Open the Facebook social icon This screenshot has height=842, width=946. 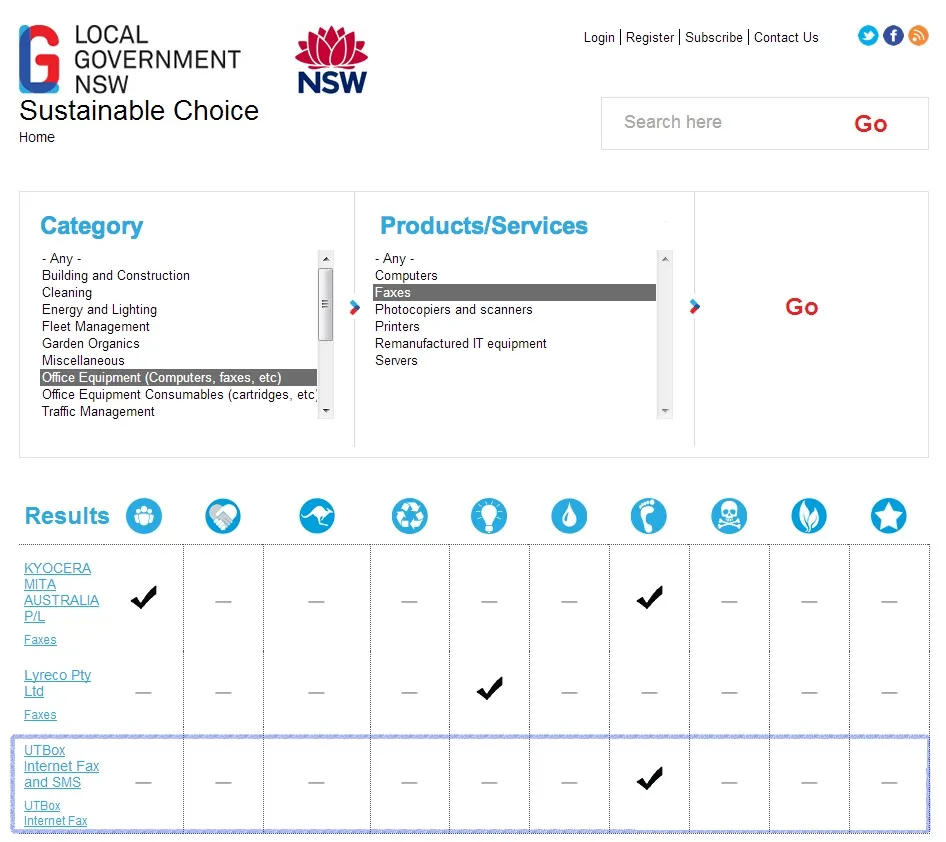[893, 36]
